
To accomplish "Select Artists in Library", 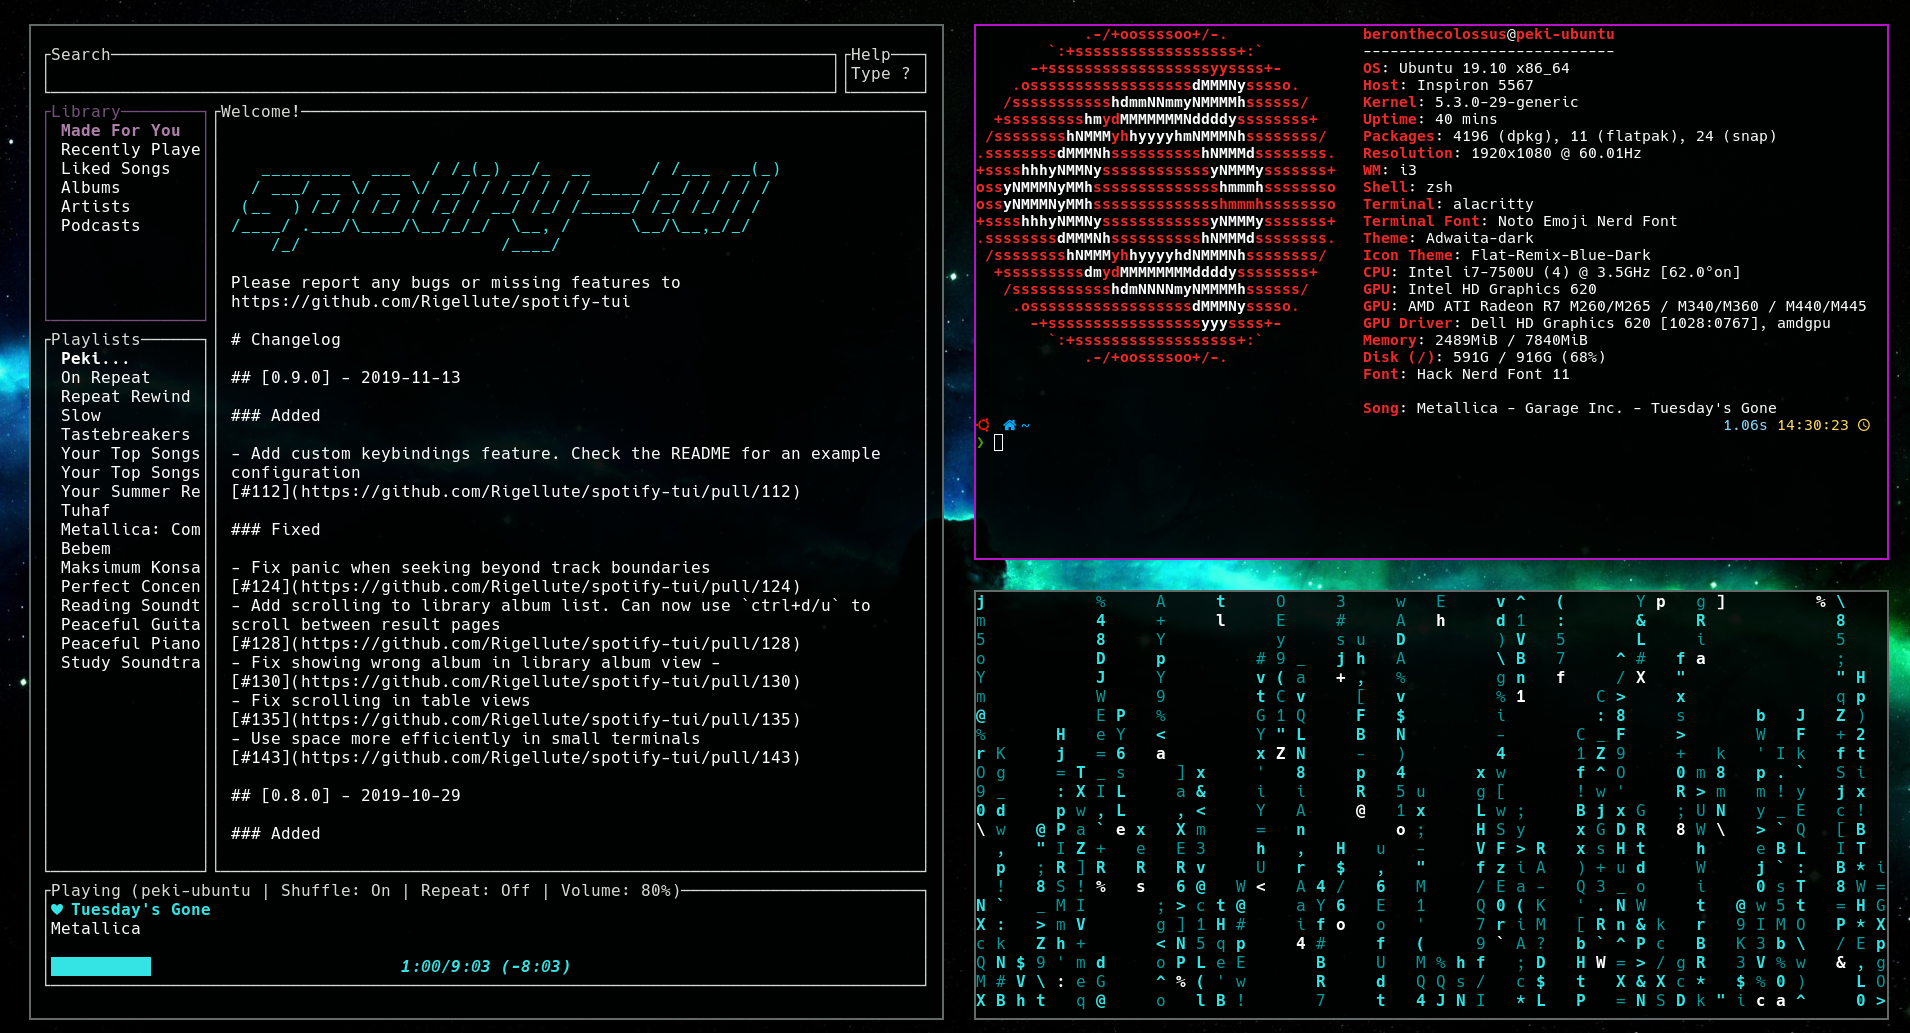I will coord(96,207).
